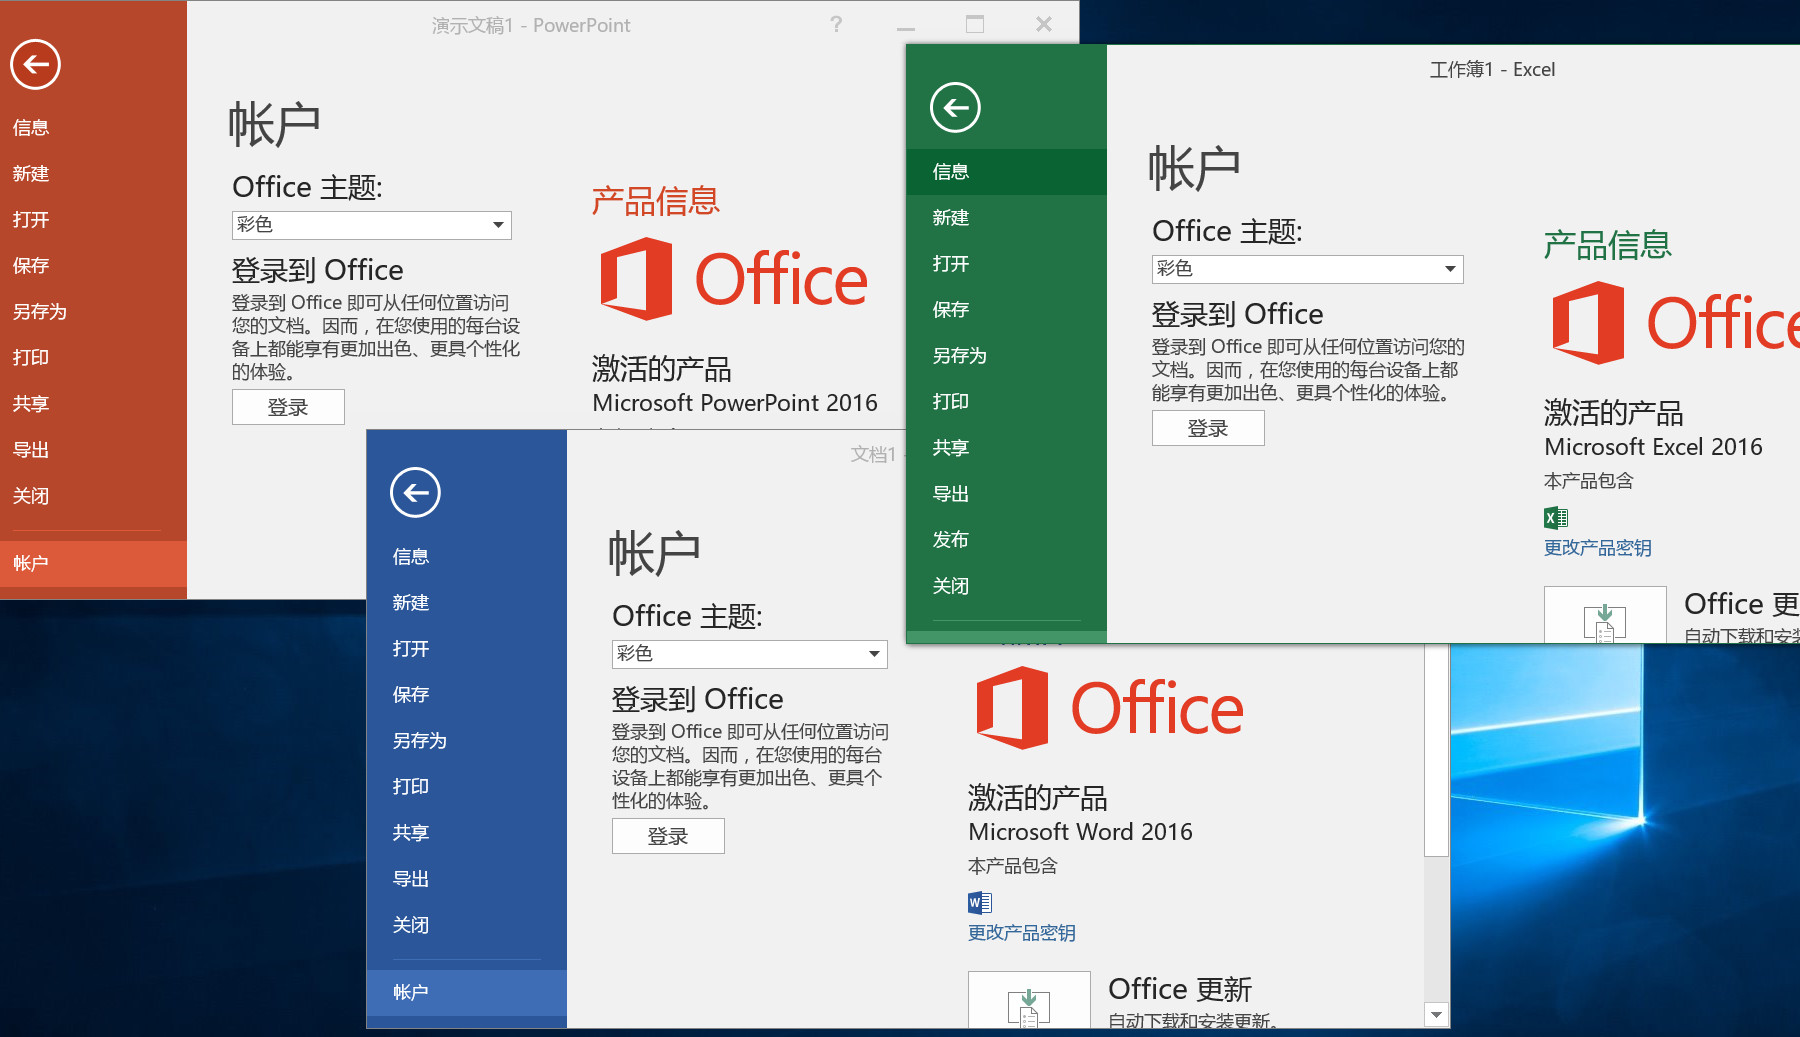Select 帐户 in PowerPoint sidebar
This screenshot has width=1800, height=1037.
coord(93,563)
